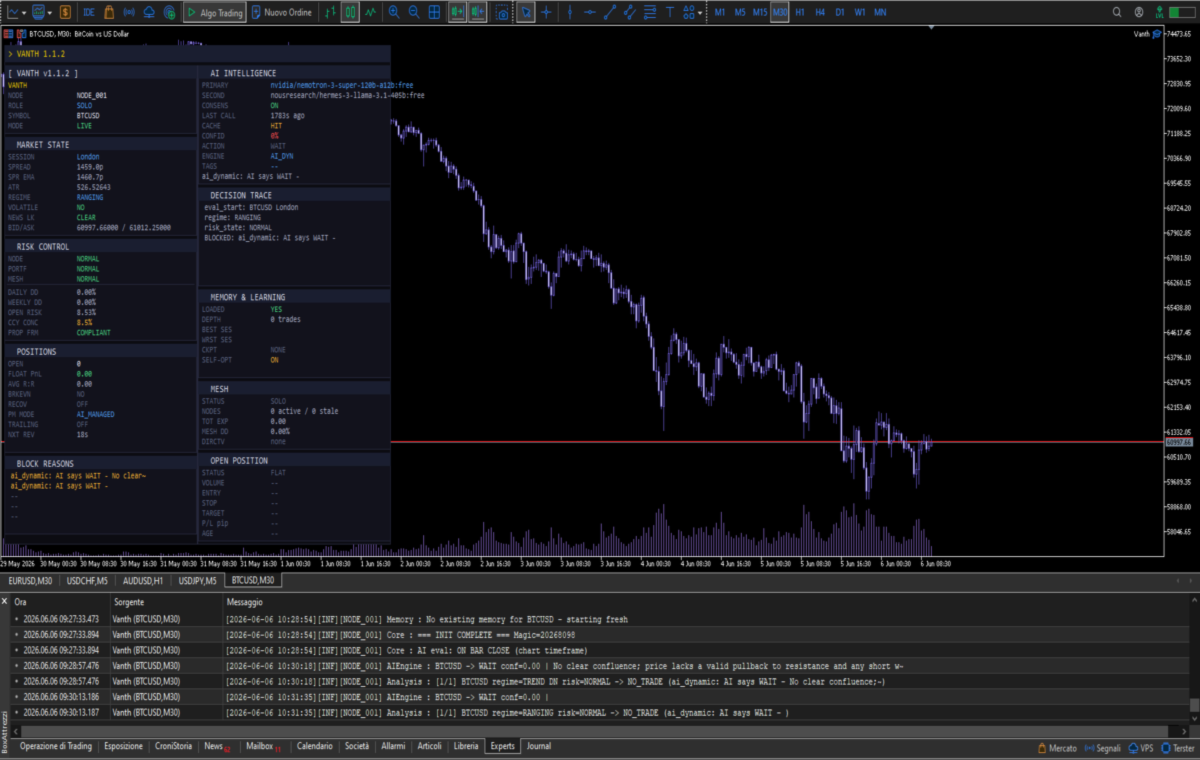
Task: Switch chart to bar chart mode
Action: [330, 12]
